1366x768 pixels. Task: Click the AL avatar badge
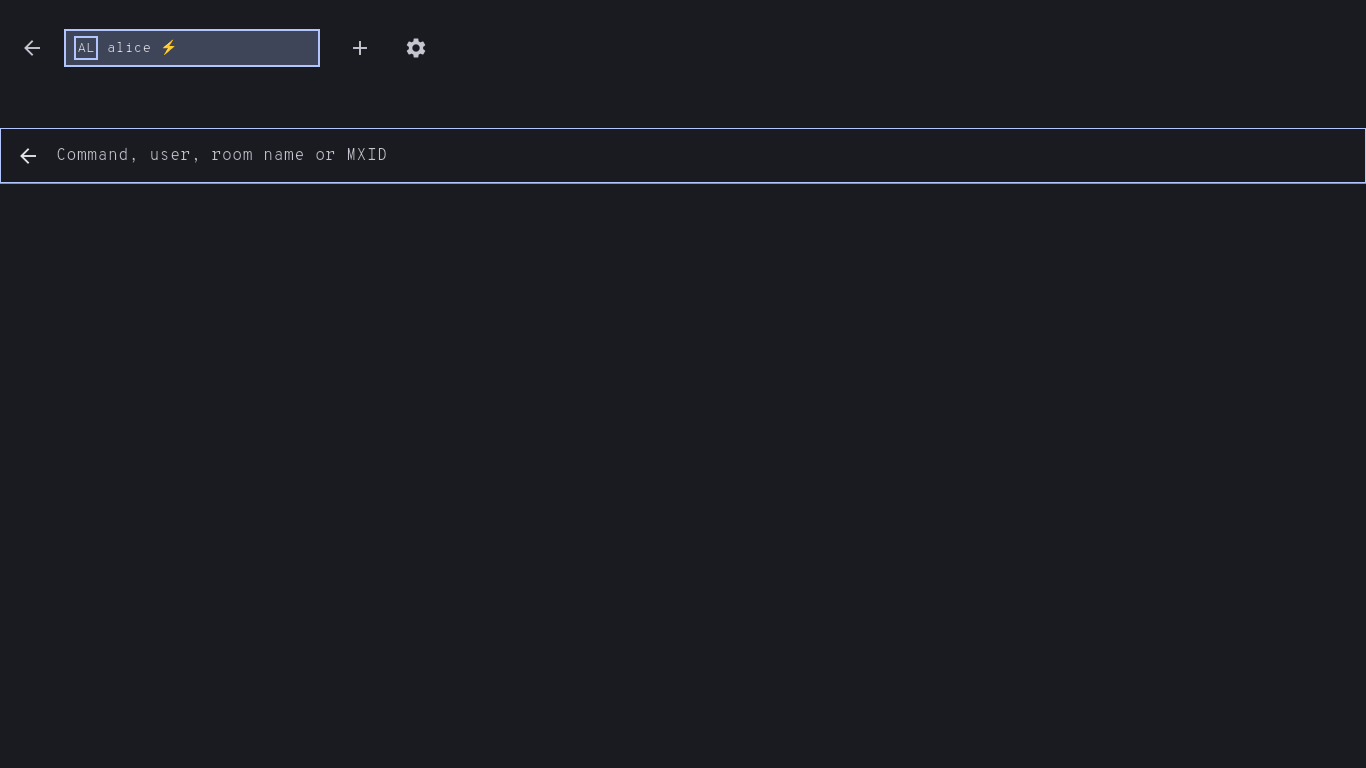(86, 48)
